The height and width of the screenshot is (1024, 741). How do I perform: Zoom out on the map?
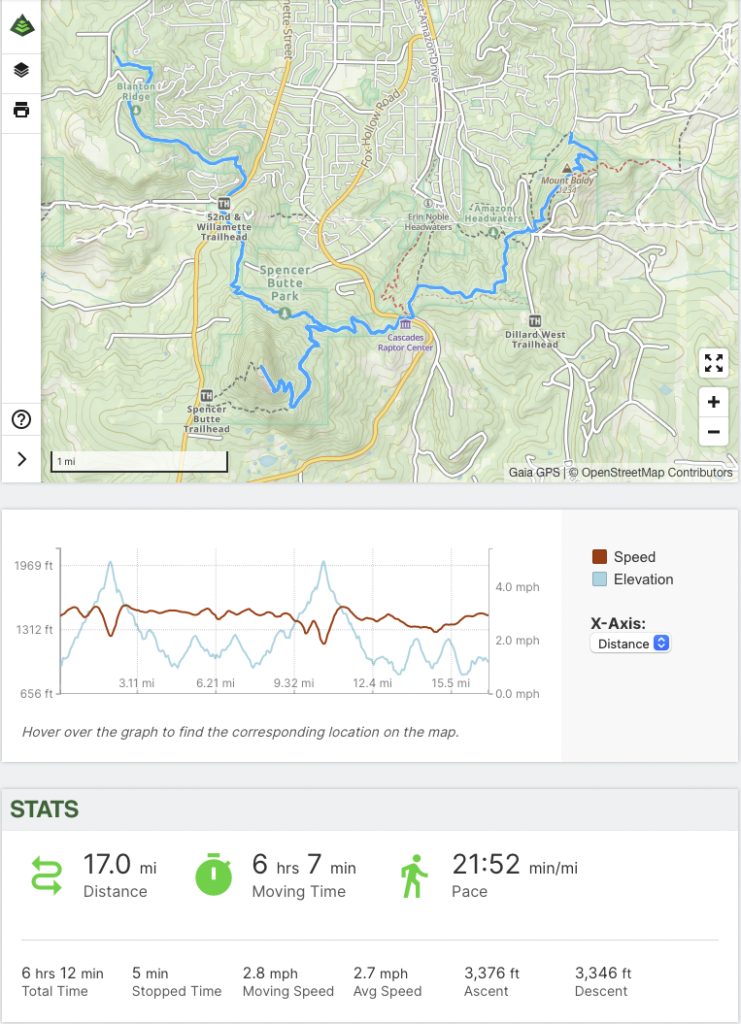(713, 432)
